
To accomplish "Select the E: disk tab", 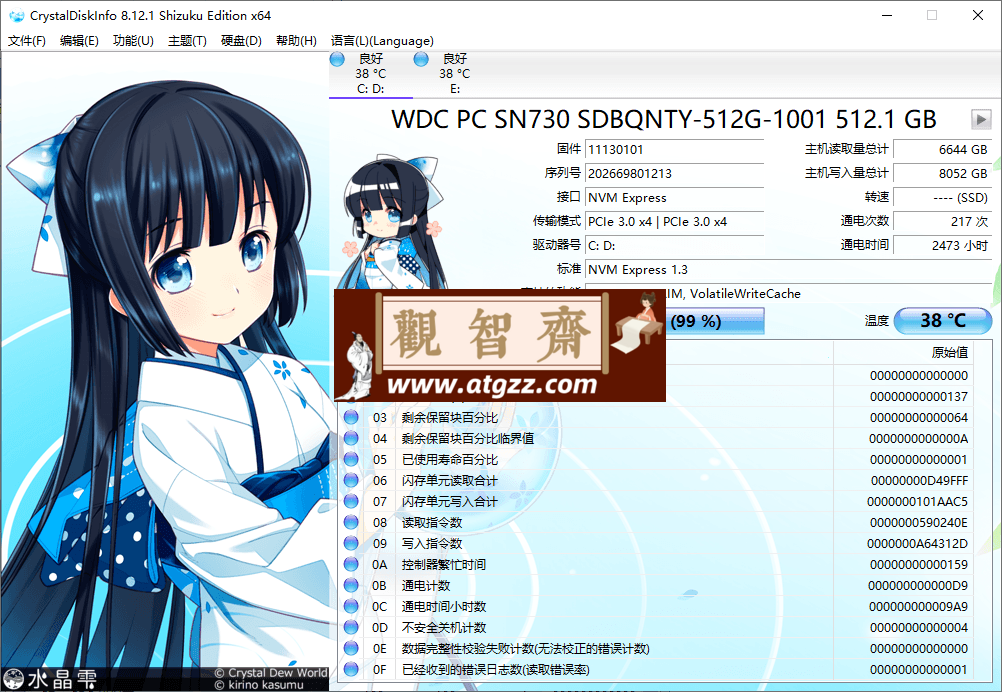I will [454, 74].
